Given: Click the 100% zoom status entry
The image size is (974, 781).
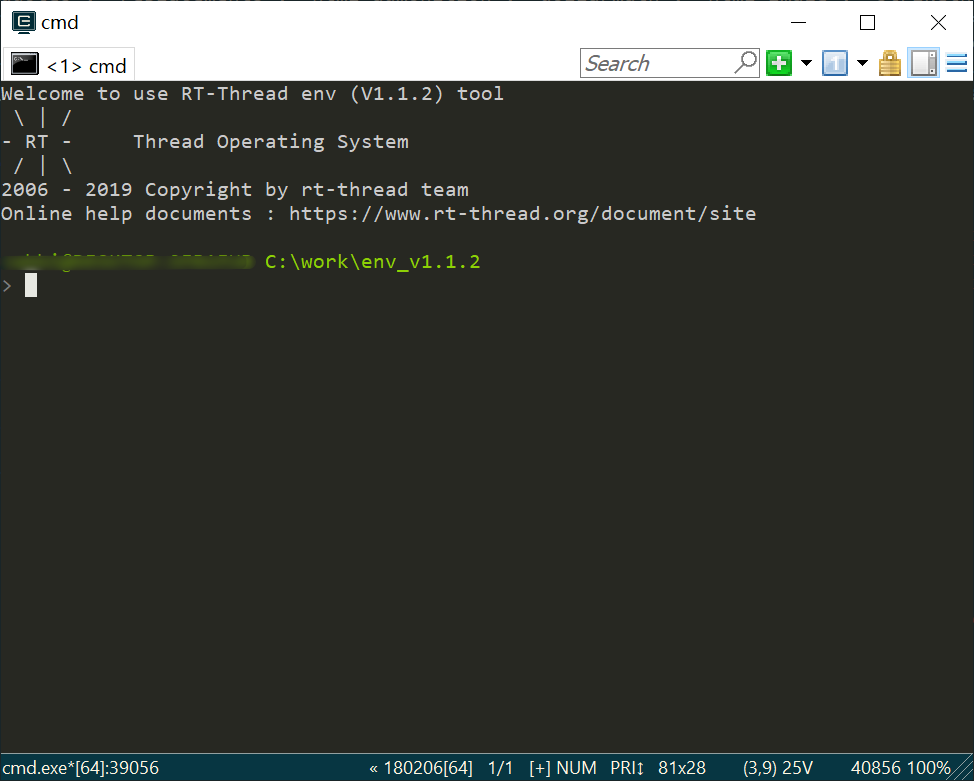Looking at the screenshot, I should 927,768.
